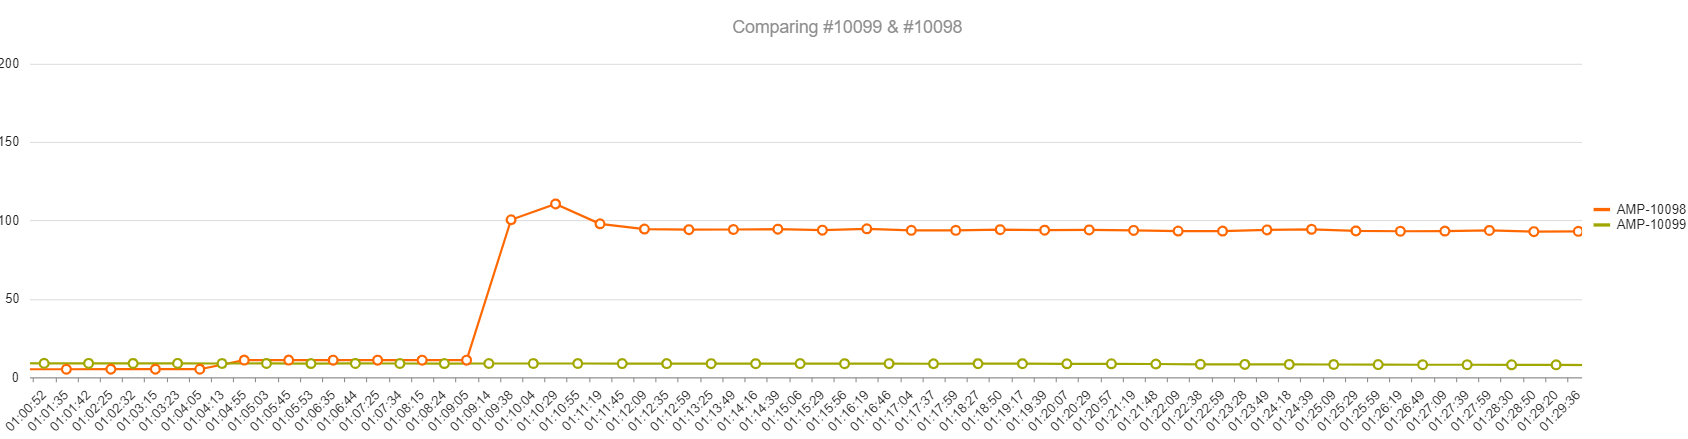Click the green data point at 01:10:04
The image size is (1688, 439).
coord(533,364)
